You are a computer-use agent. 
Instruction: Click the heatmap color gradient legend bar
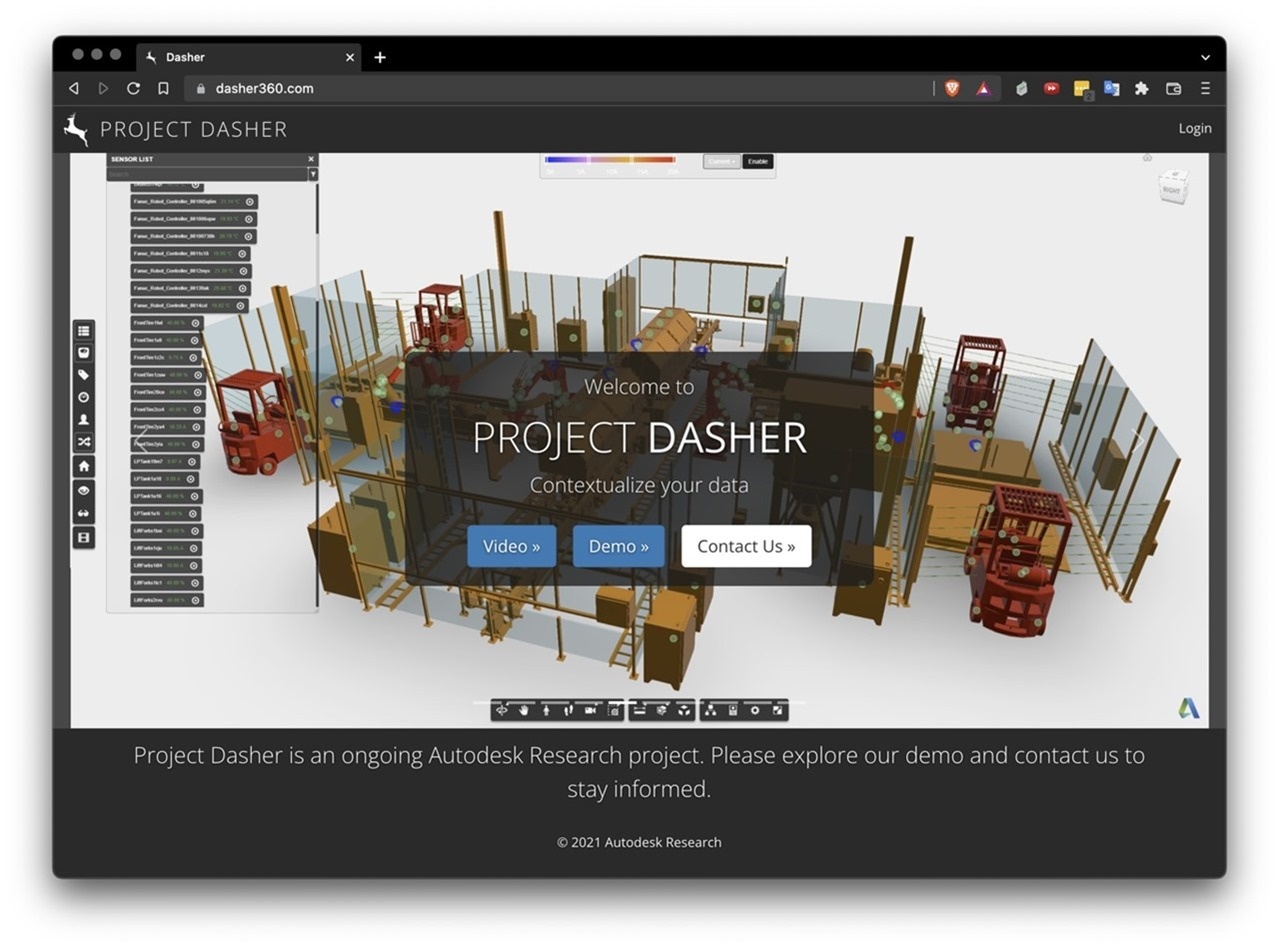point(610,159)
